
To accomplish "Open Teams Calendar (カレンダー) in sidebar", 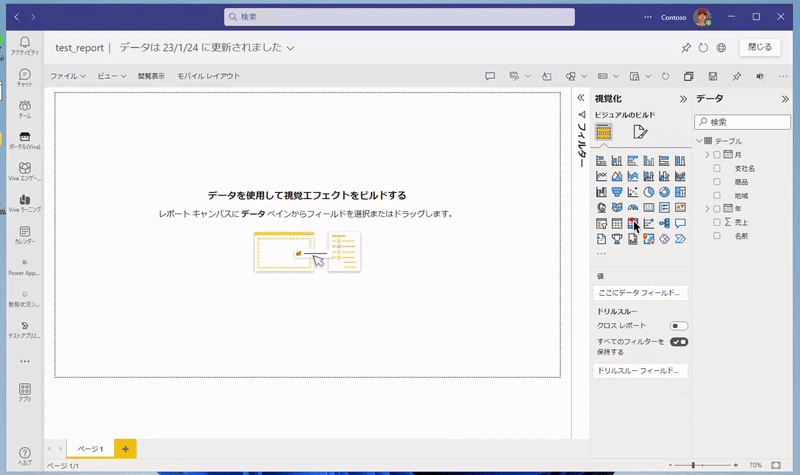I will (24, 235).
